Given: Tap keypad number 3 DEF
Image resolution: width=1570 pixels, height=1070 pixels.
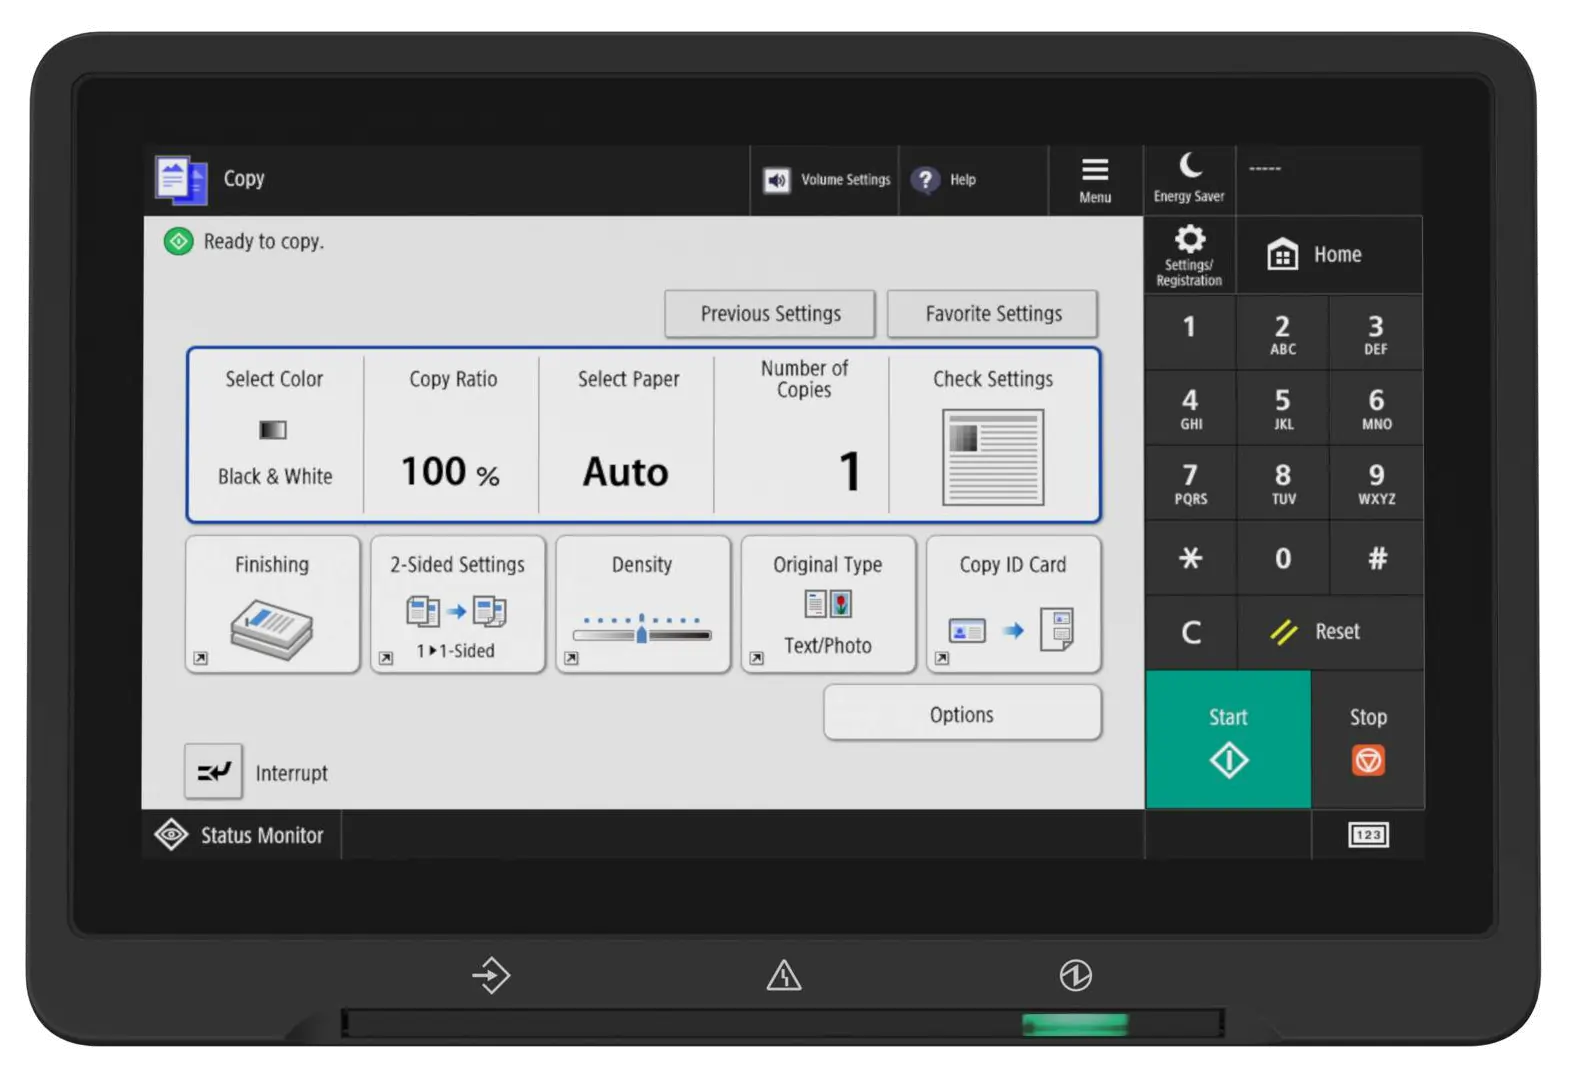Looking at the screenshot, I should point(1376,333).
